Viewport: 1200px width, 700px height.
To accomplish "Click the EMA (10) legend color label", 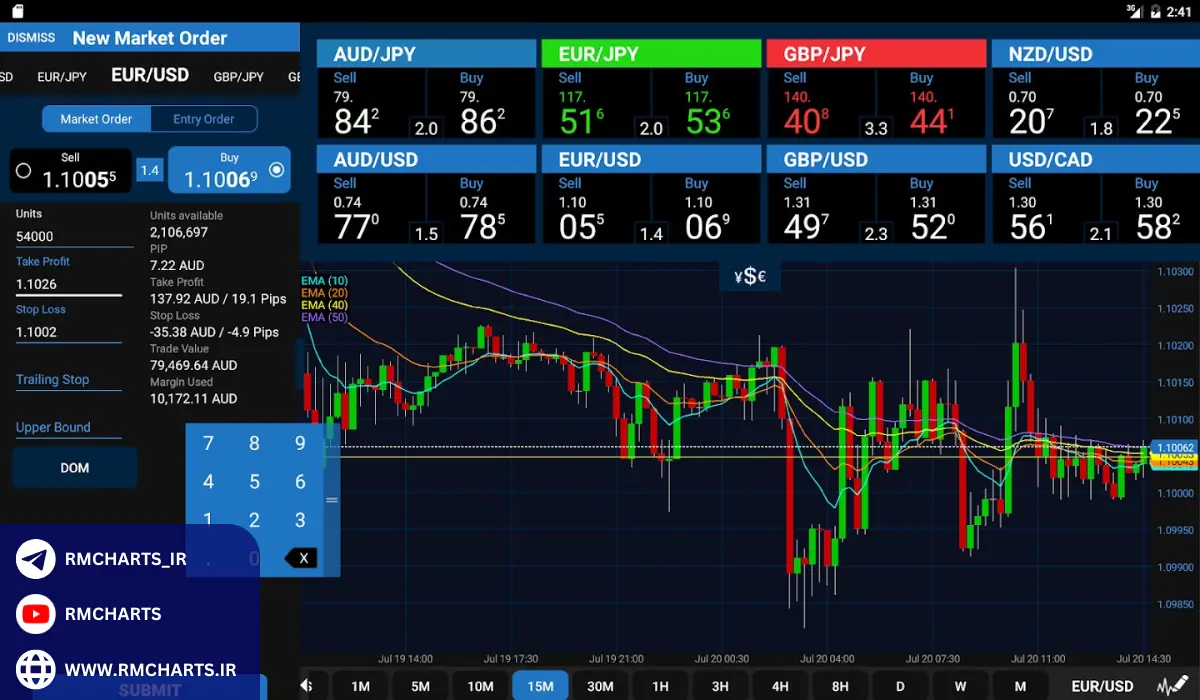I will tap(324, 280).
